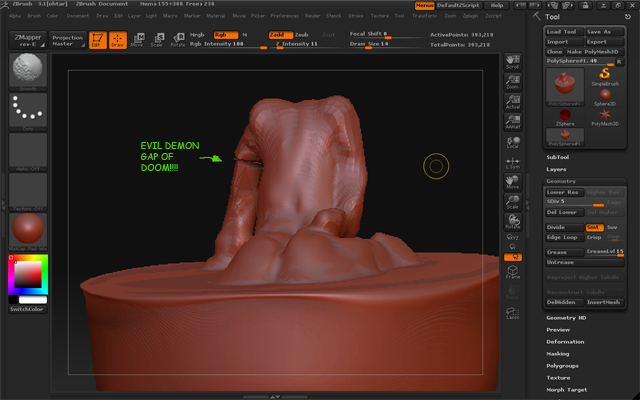The image size is (640, 400).
Task: Open the Alpha menu
Action: 15,16
